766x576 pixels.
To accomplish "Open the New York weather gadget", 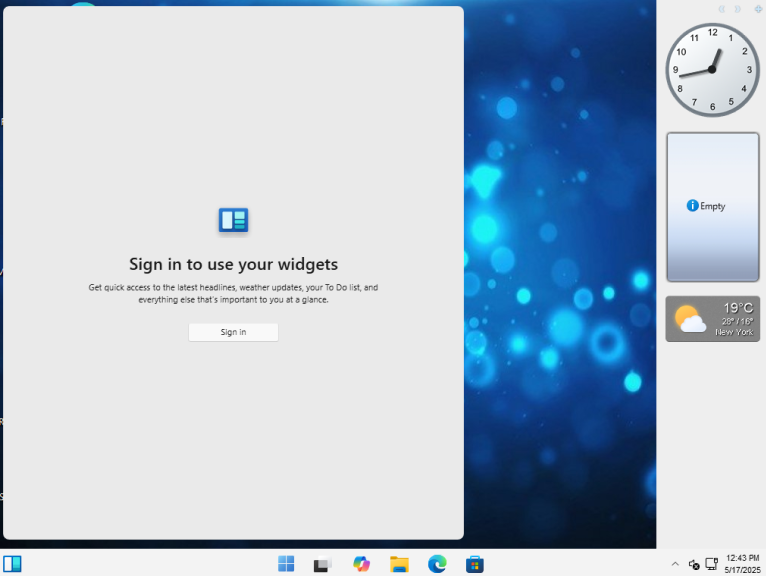I will (x=713, y=319).
